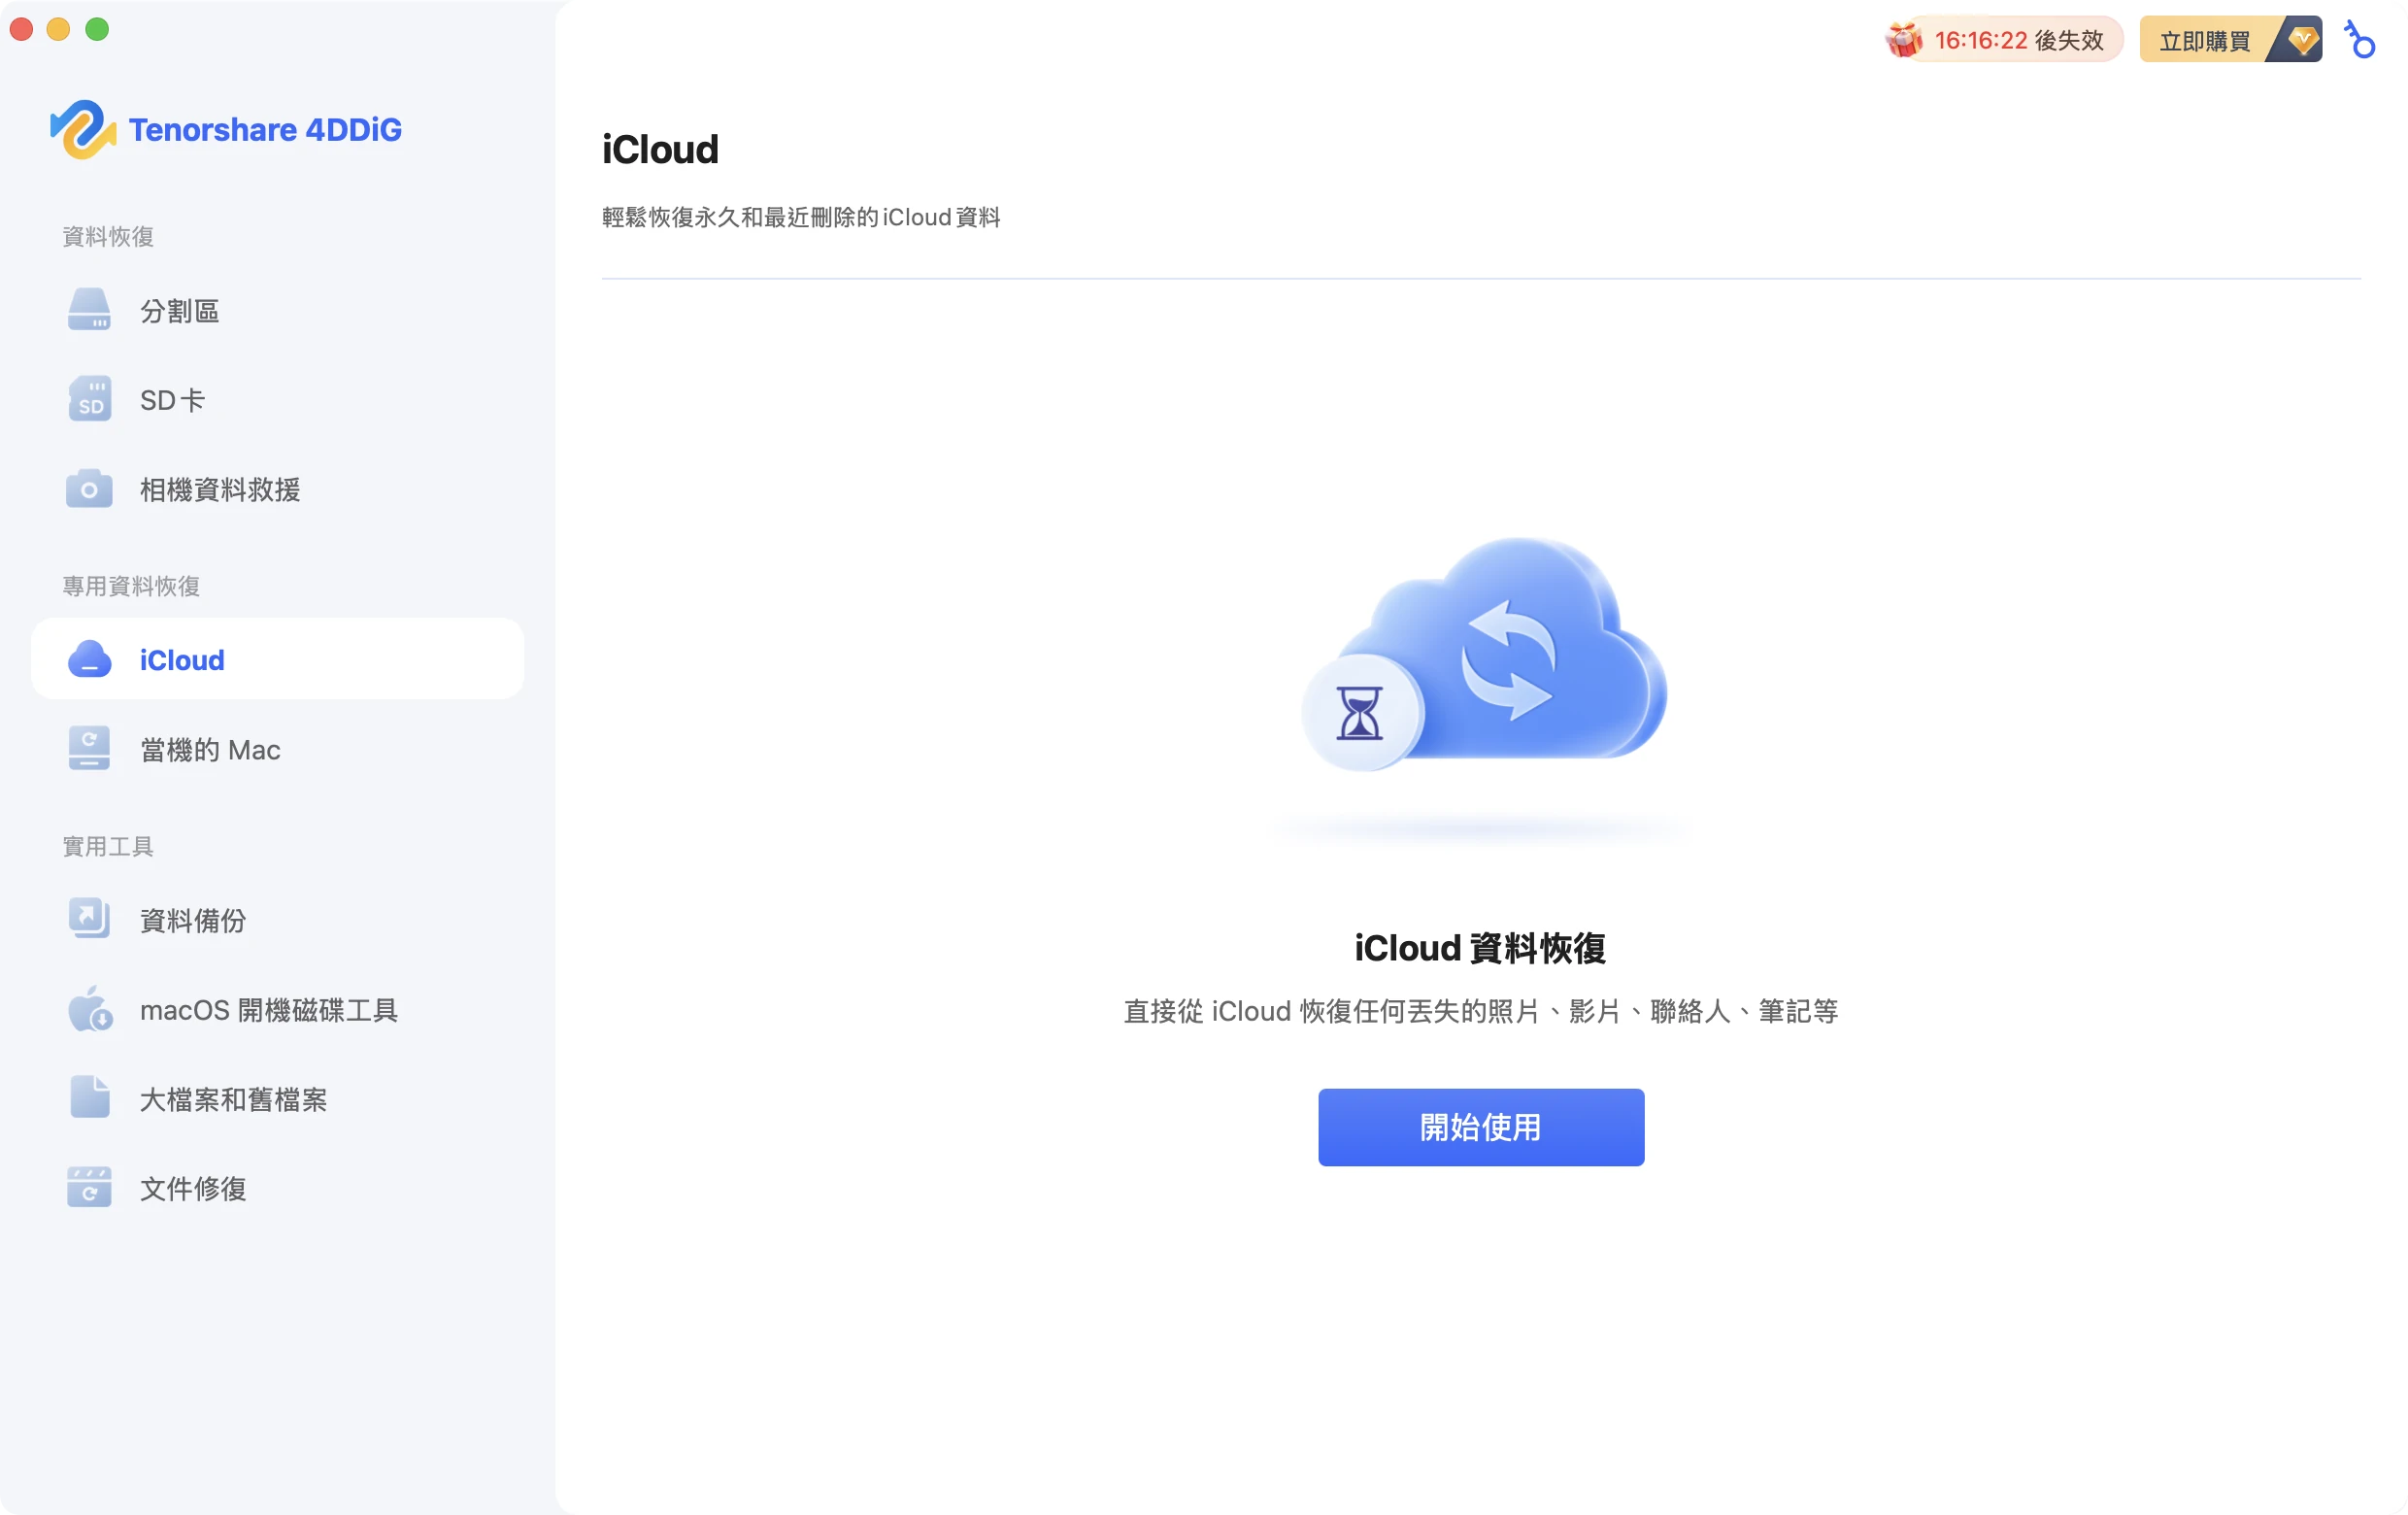This screenshot has width=2408, height=1515.
Task: Click the 當機的 Mac computer icon
Action: click(89, 749)
